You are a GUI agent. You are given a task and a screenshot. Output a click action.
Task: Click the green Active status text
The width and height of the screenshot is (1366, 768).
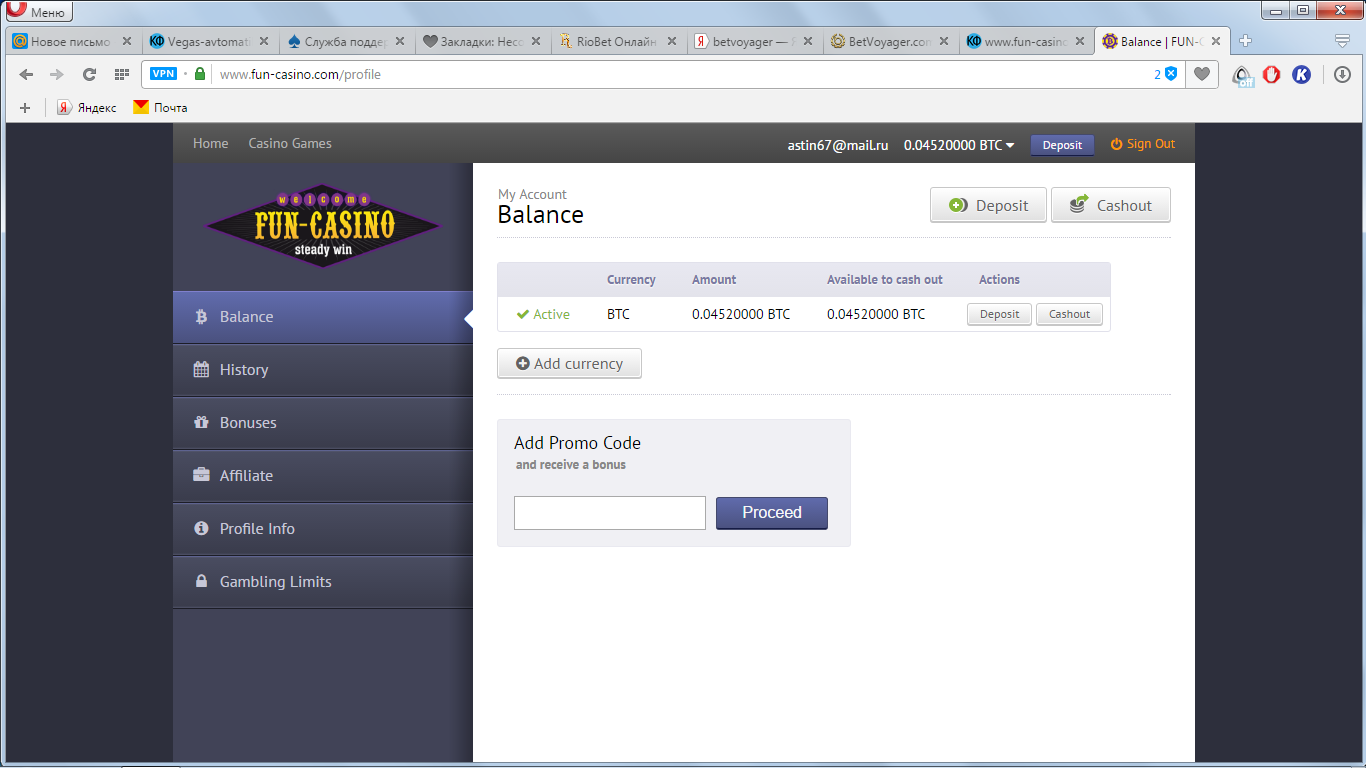pyautogui.click(x=551, y=314)
